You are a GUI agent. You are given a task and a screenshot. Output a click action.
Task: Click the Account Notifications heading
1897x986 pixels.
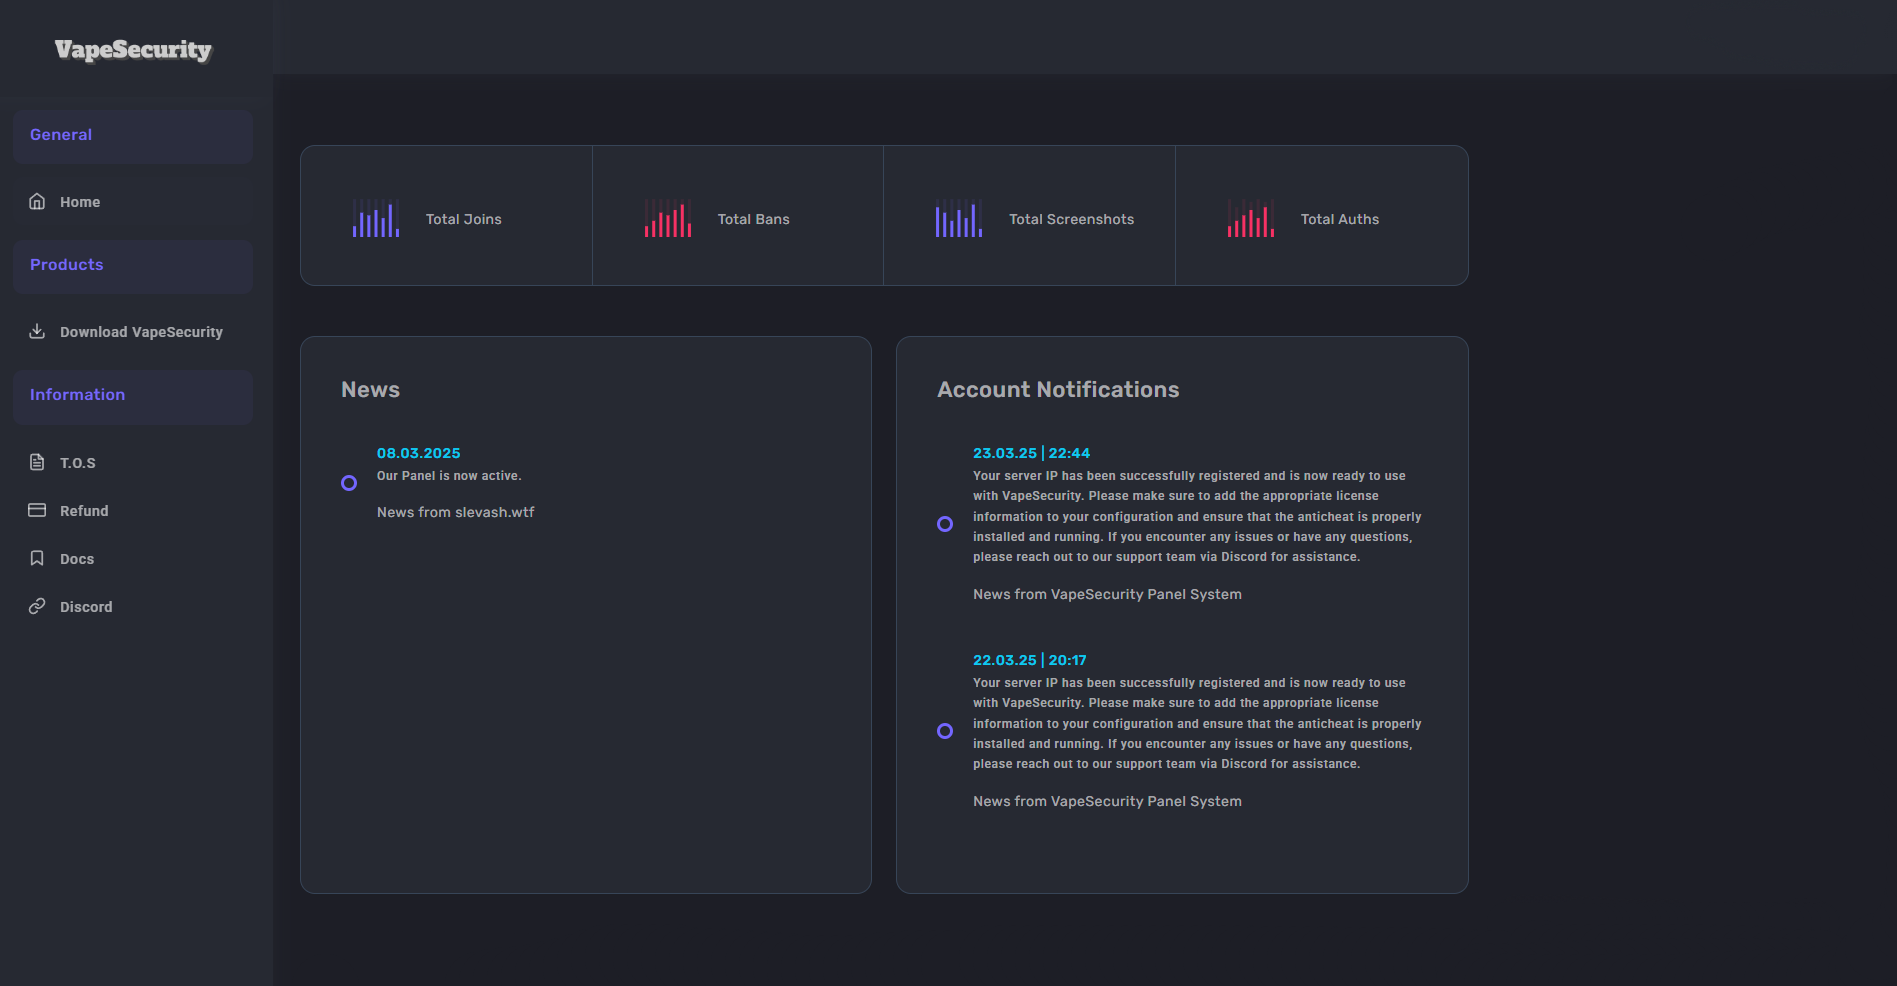coord(1058,390)
